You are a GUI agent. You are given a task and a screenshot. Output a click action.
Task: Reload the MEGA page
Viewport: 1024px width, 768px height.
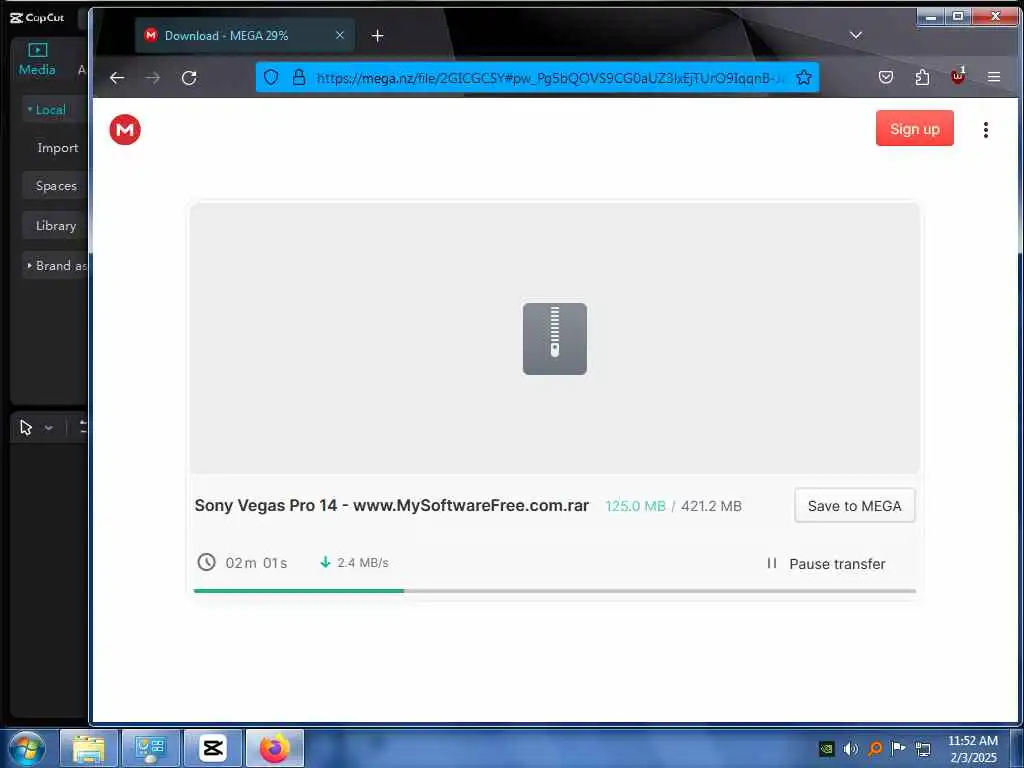189,78
